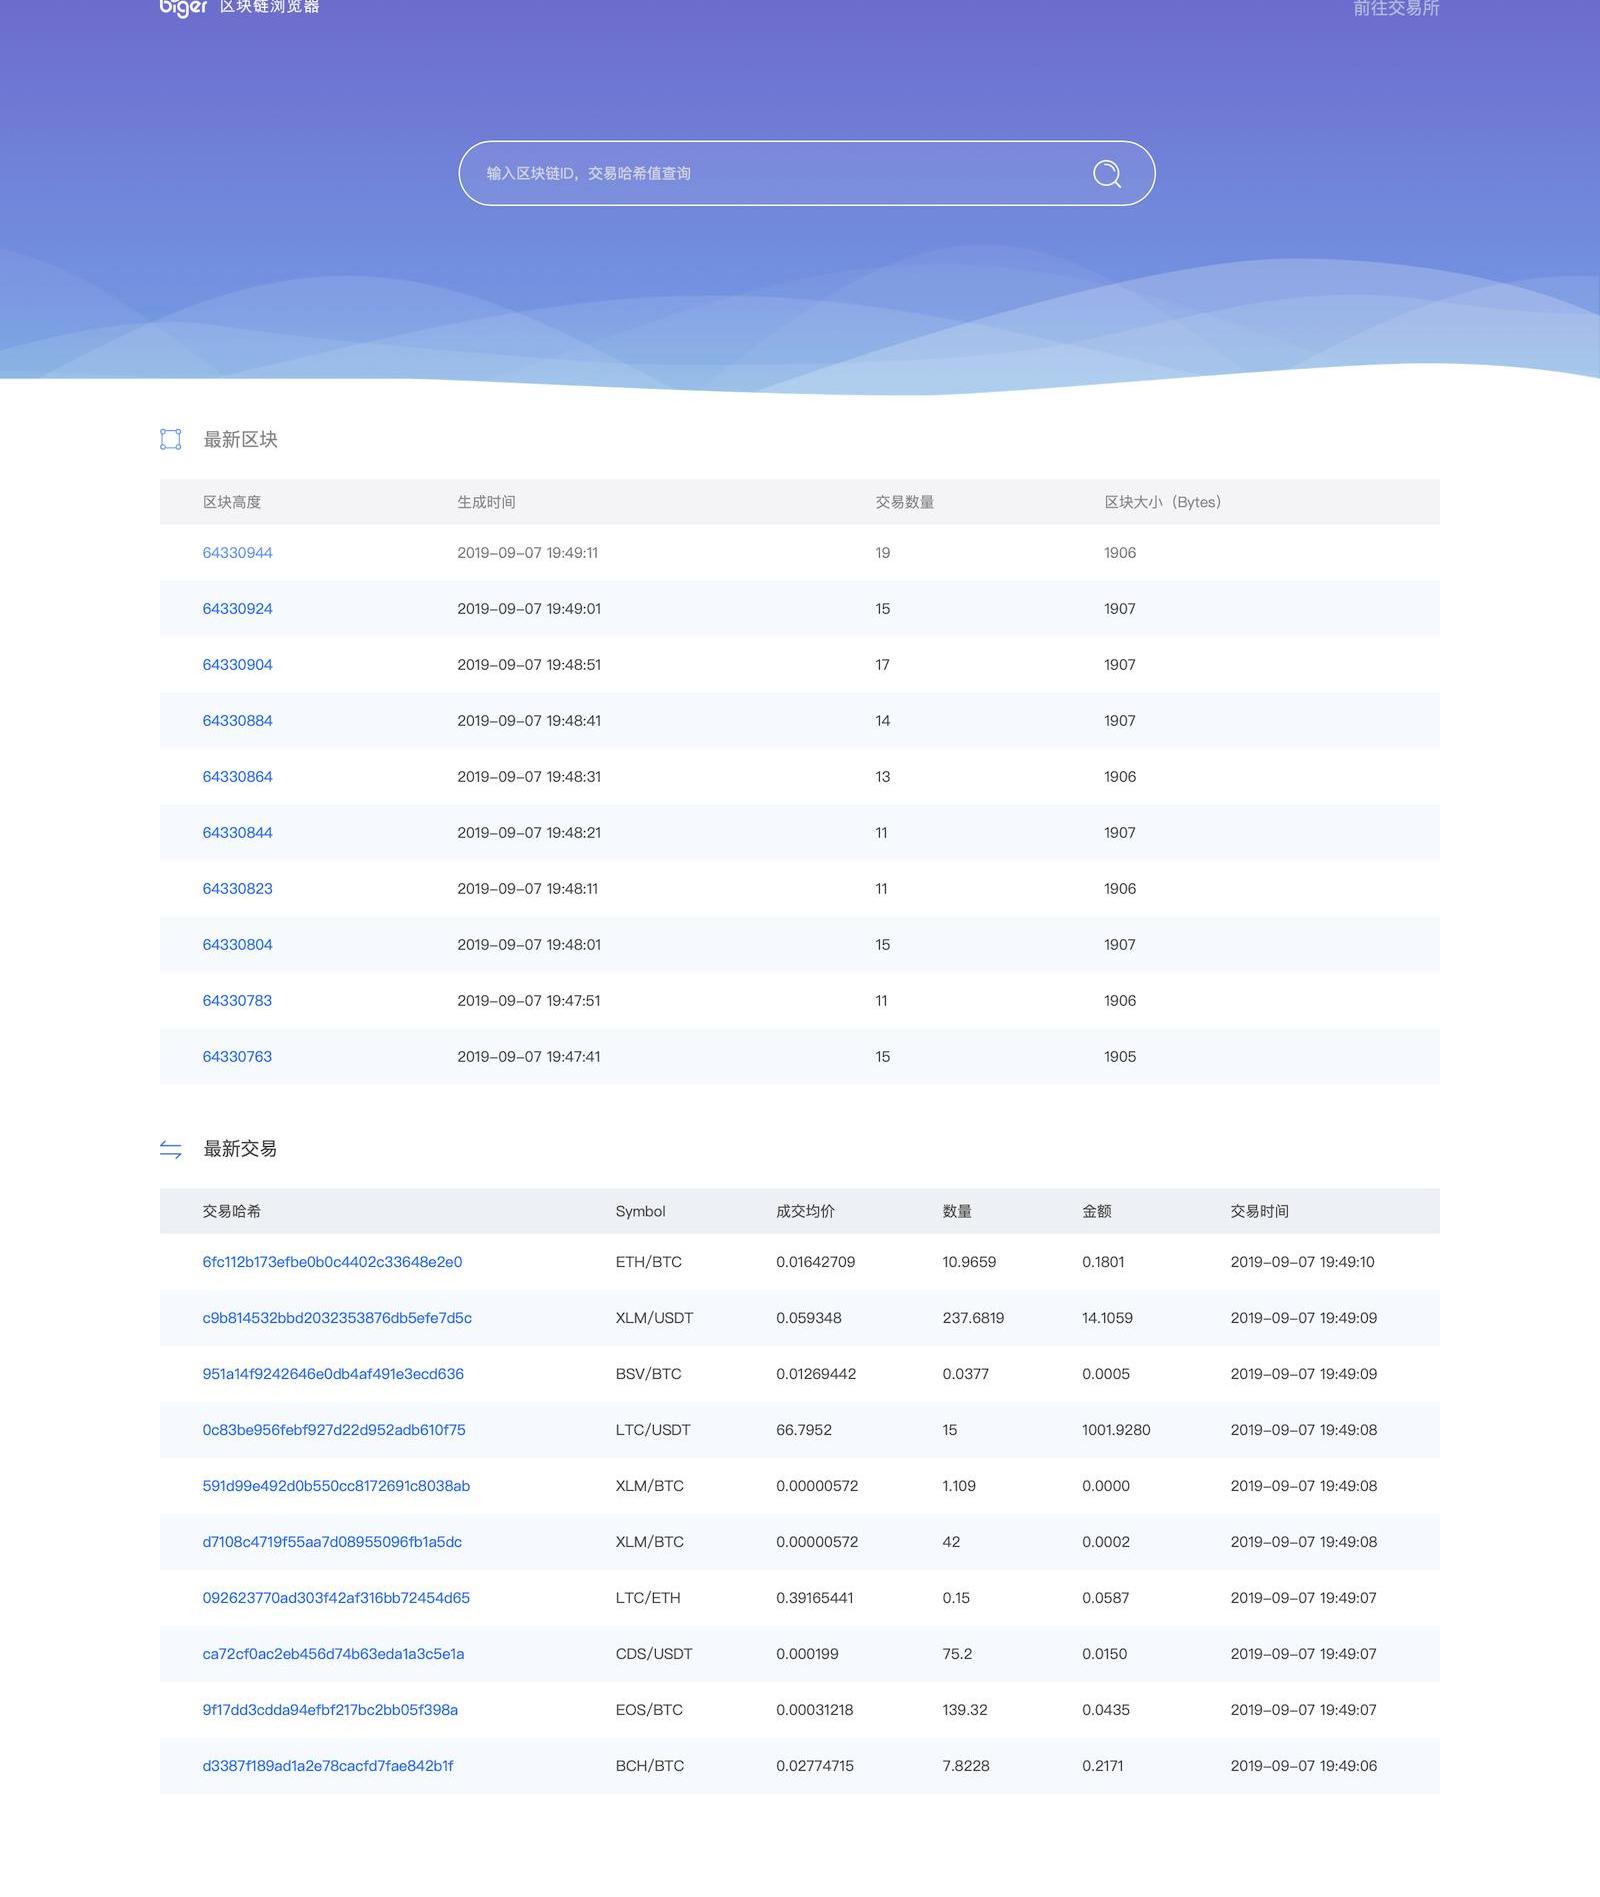
Task: Click the 区块高度 column header
Action: coord(232,502)
